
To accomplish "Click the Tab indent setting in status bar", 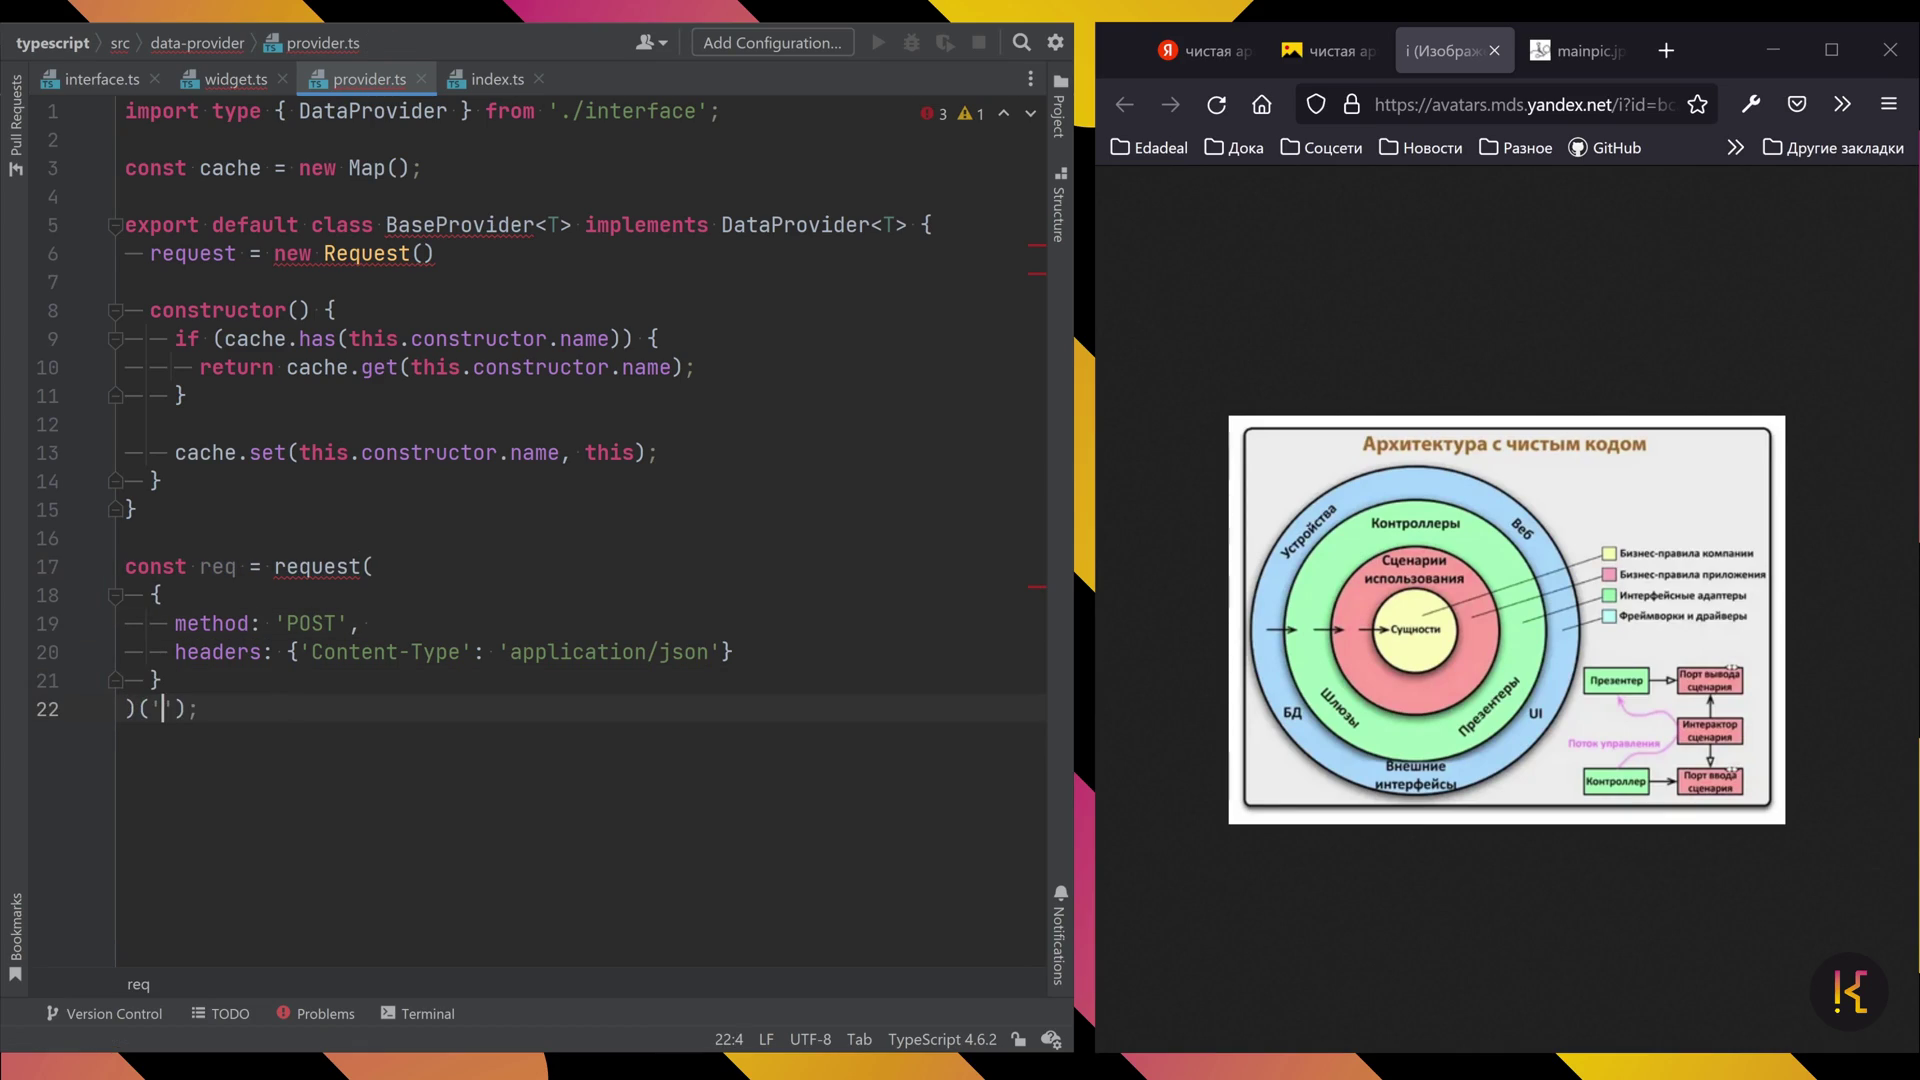I will click(859, 1039).
